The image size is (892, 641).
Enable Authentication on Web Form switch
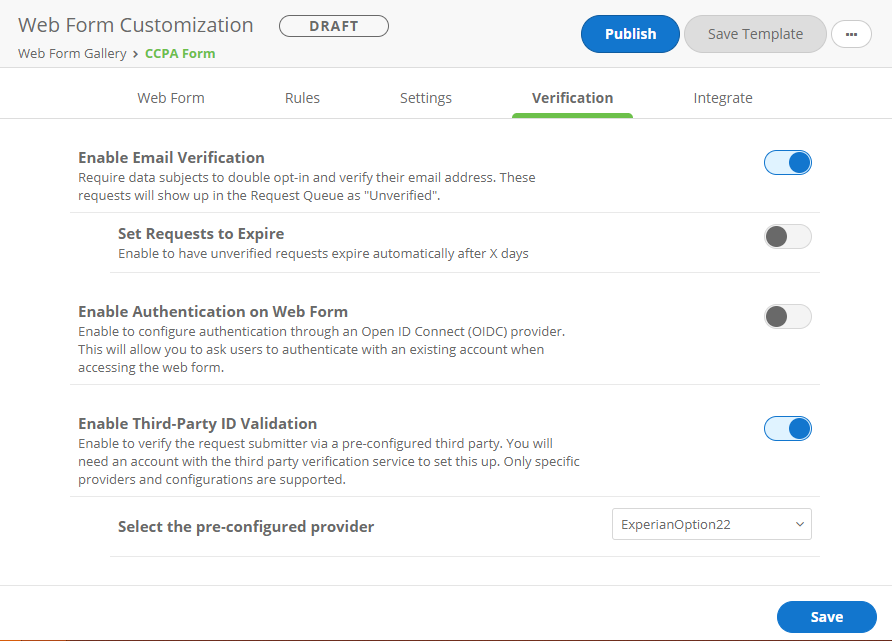point(787,317)
